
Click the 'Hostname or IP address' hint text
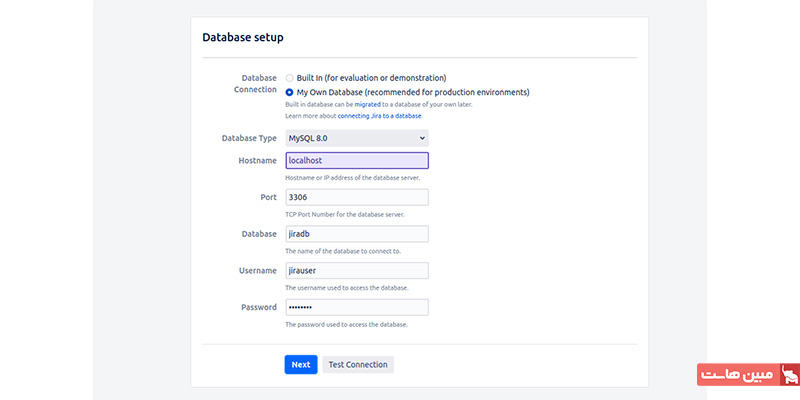point(353,178)
